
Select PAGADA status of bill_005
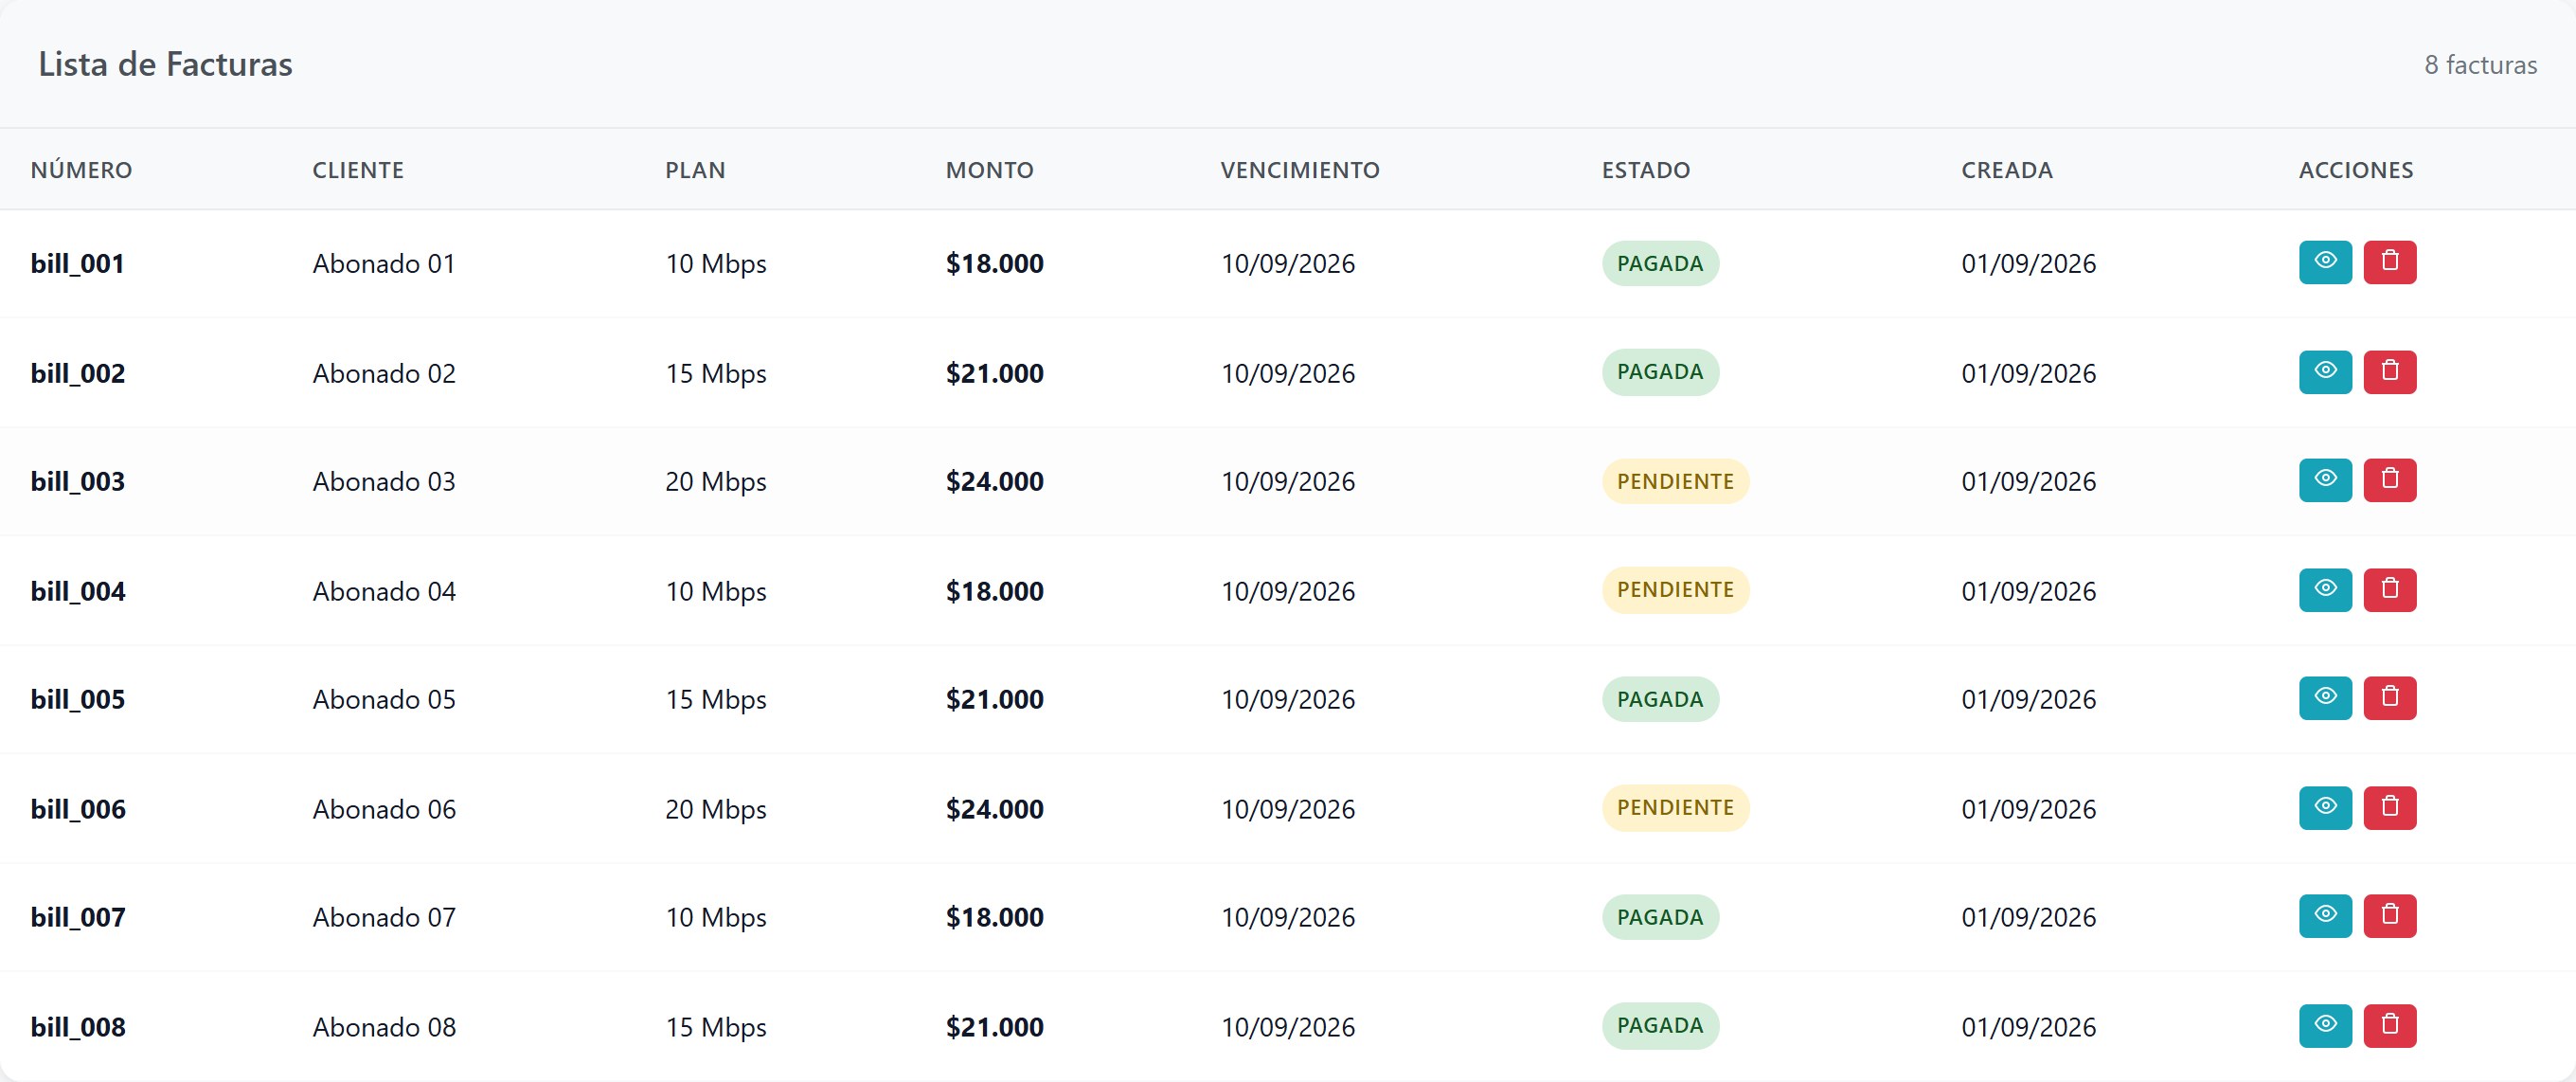1660,699
